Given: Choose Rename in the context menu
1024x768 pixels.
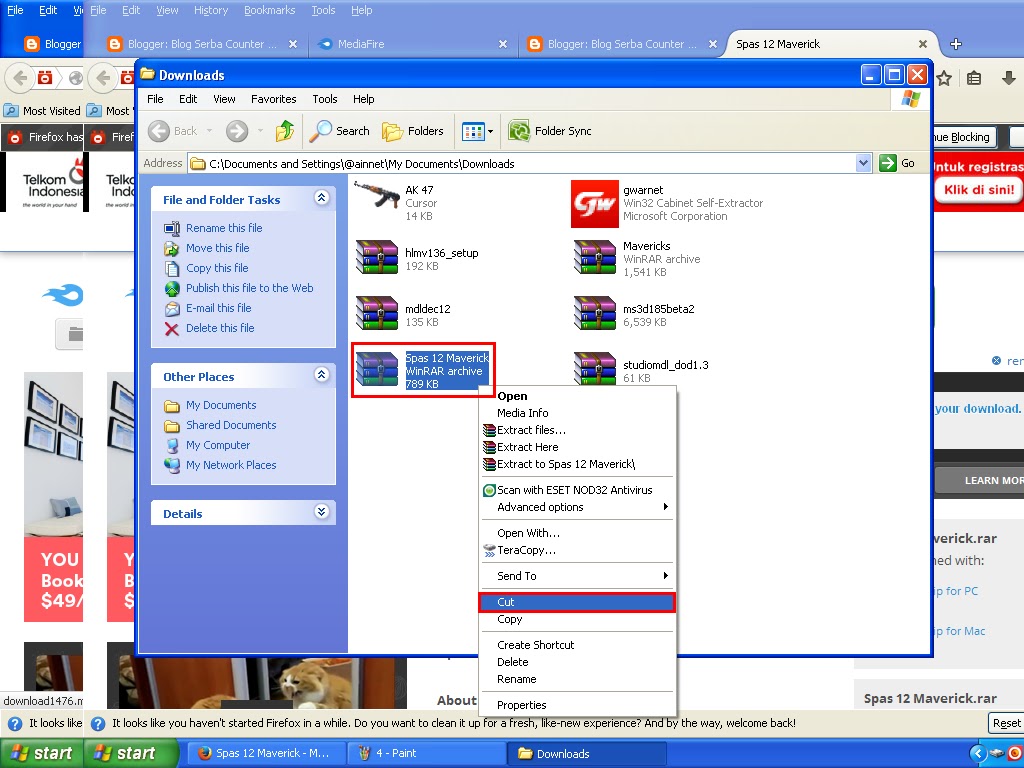Looking at the screenshot, I should tap(577, 679).
